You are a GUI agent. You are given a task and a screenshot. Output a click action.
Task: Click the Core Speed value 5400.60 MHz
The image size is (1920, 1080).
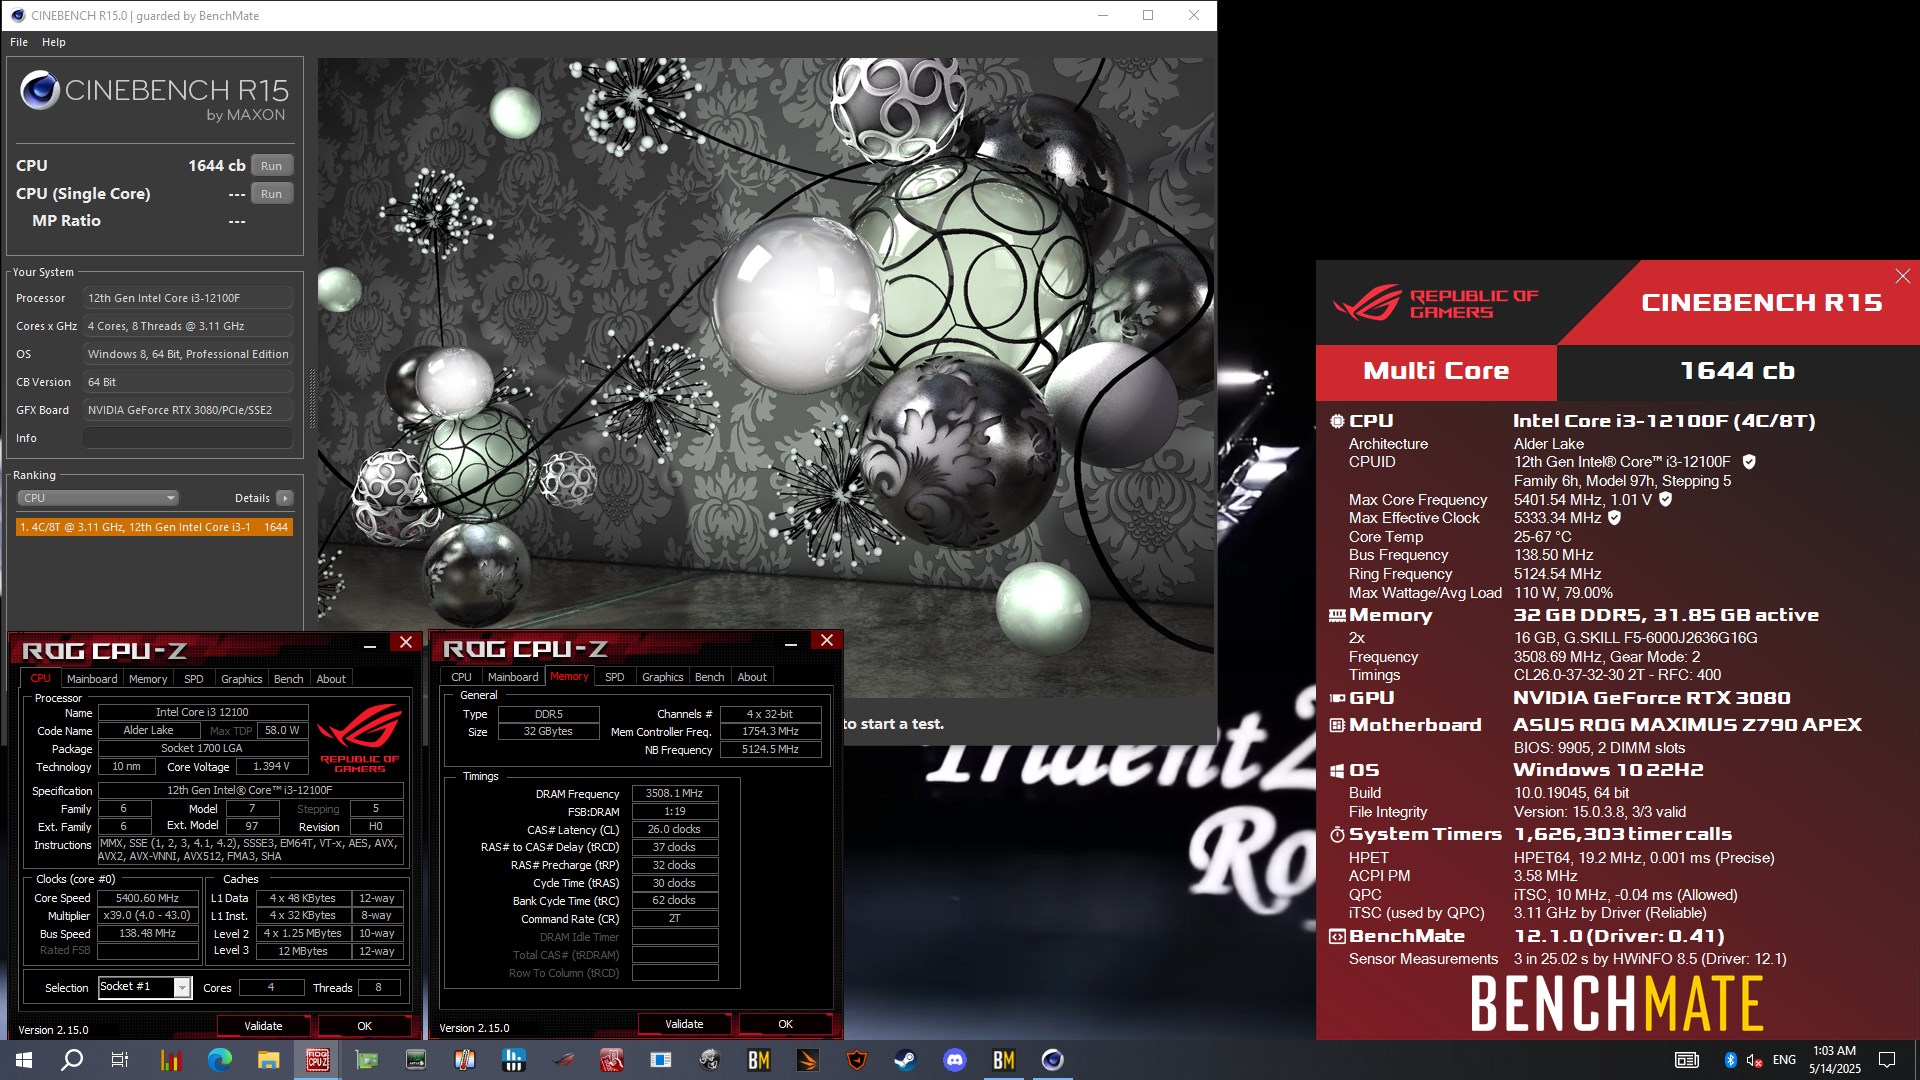pyautogui.click(x=148, y=898)
